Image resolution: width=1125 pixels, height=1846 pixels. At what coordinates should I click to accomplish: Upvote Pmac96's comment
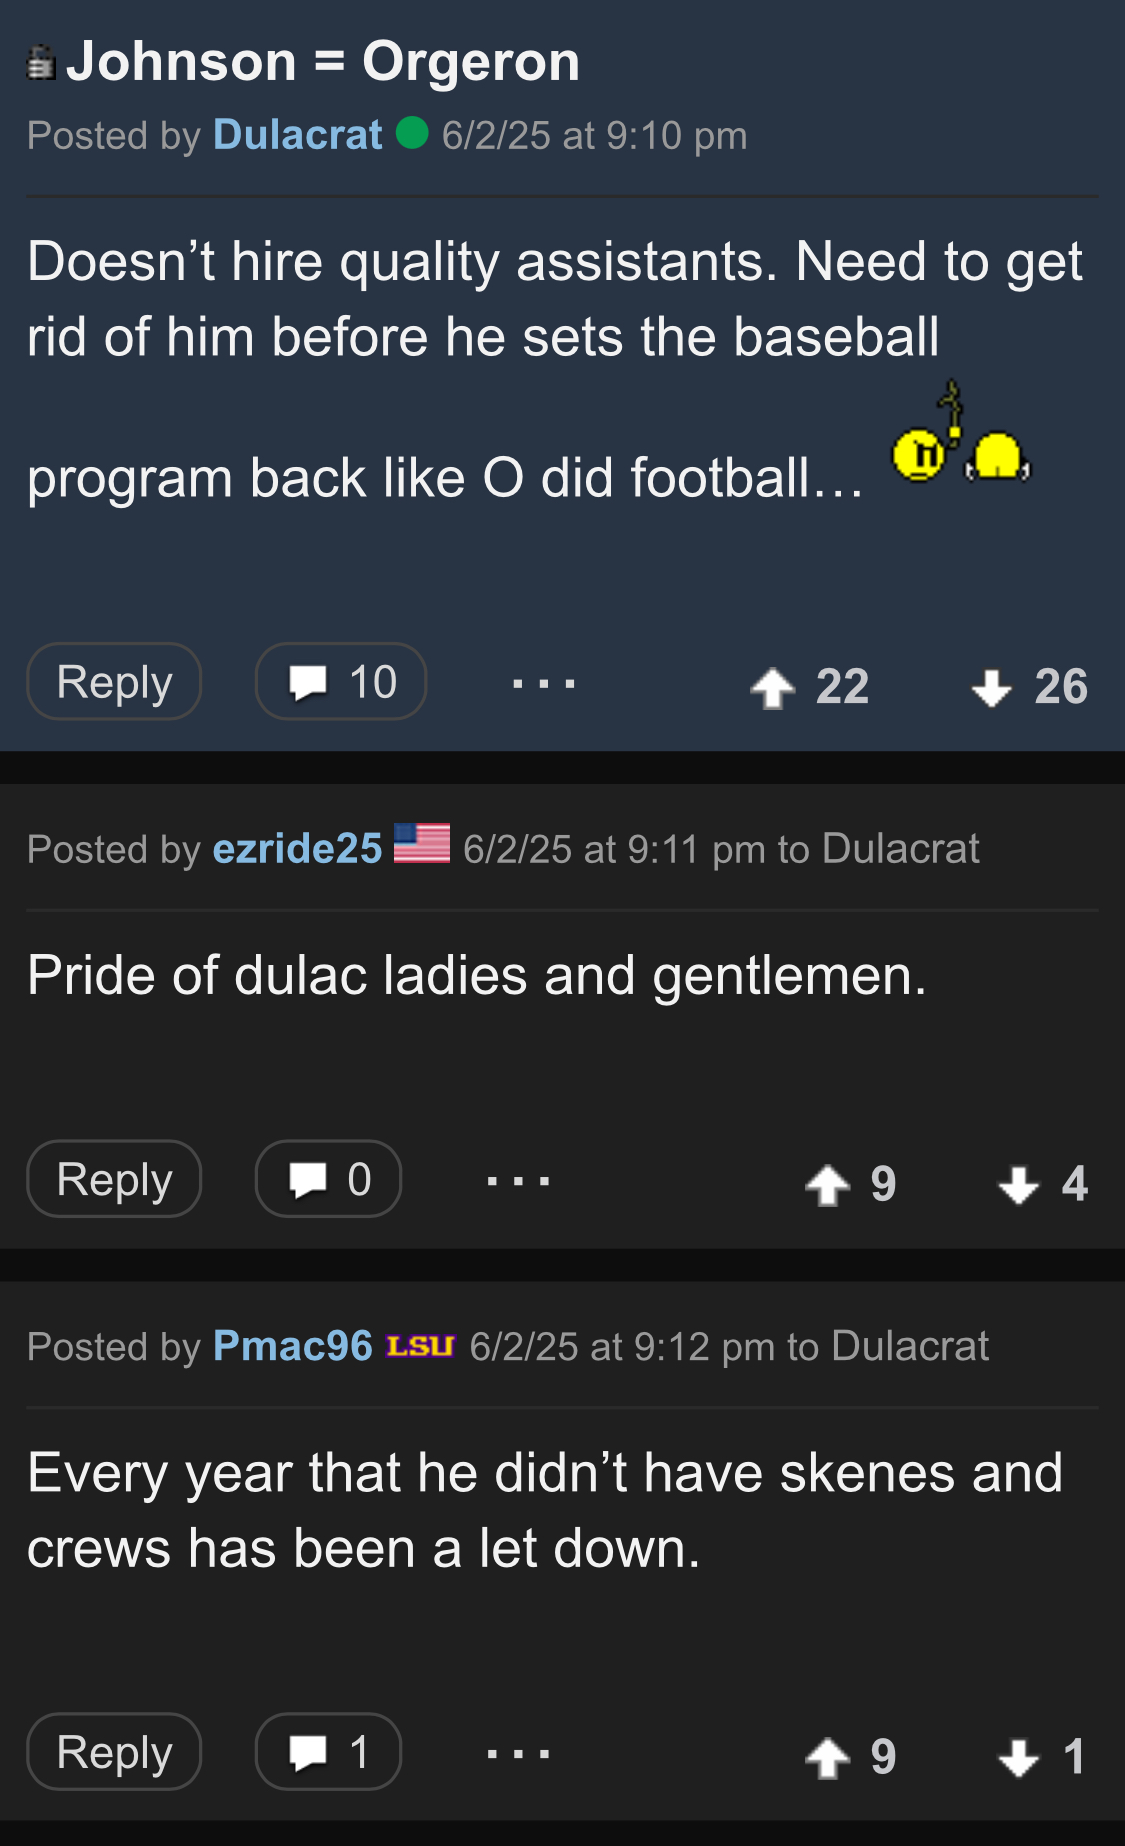point(828,1758)
